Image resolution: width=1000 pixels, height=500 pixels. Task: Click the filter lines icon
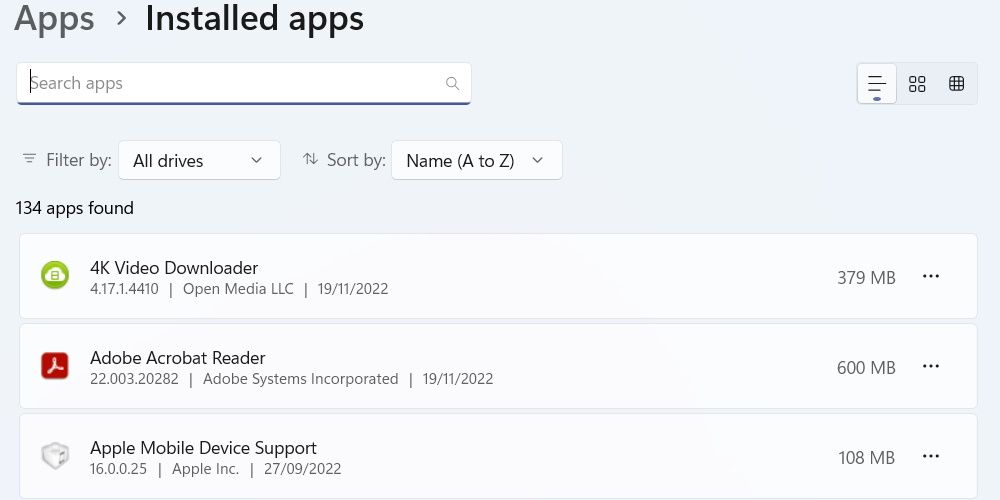(x=29, y=160)
